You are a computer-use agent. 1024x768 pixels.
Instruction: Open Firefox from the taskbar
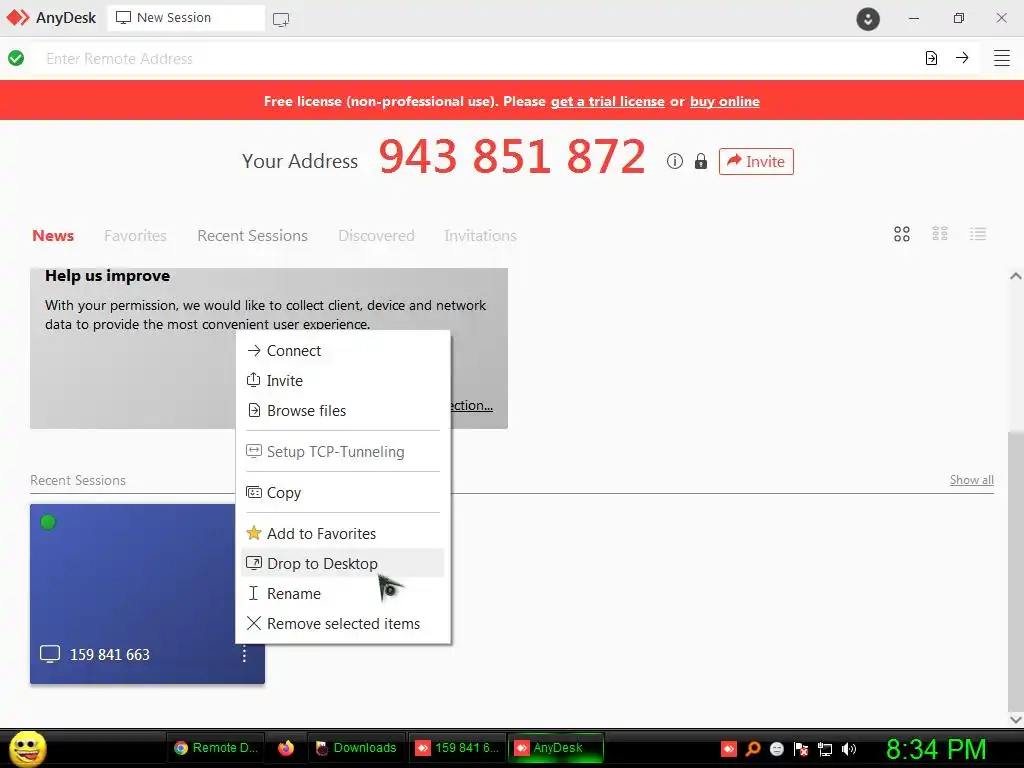pos(286,748)
